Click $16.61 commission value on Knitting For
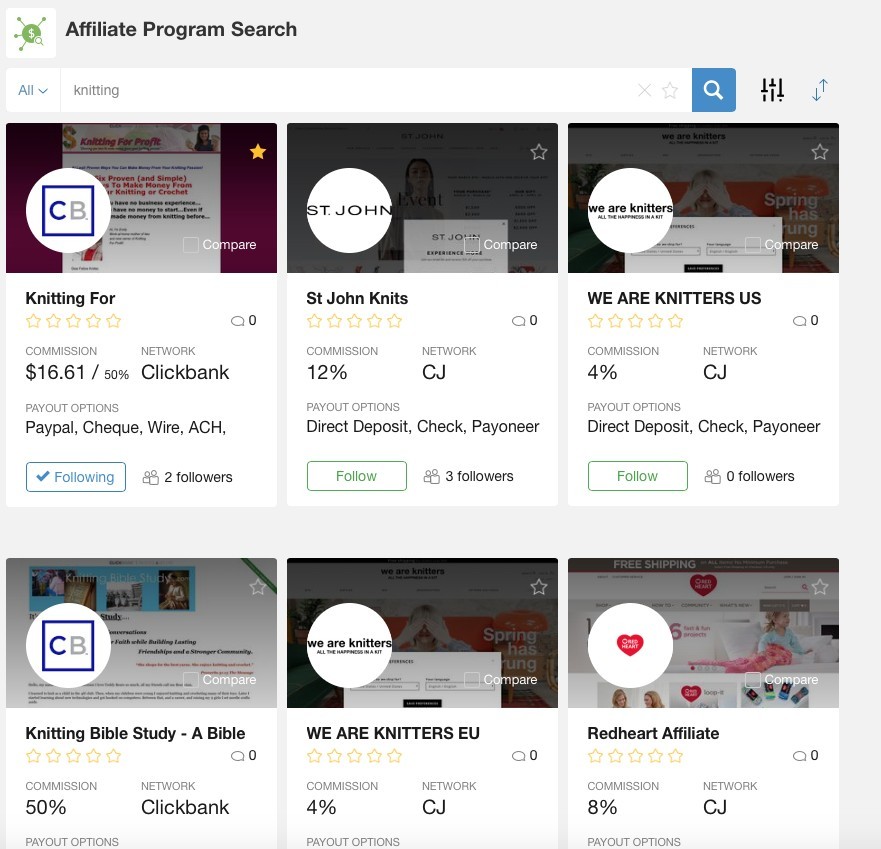The height and width of the screenshot is (849, 881). pos(55,372)
